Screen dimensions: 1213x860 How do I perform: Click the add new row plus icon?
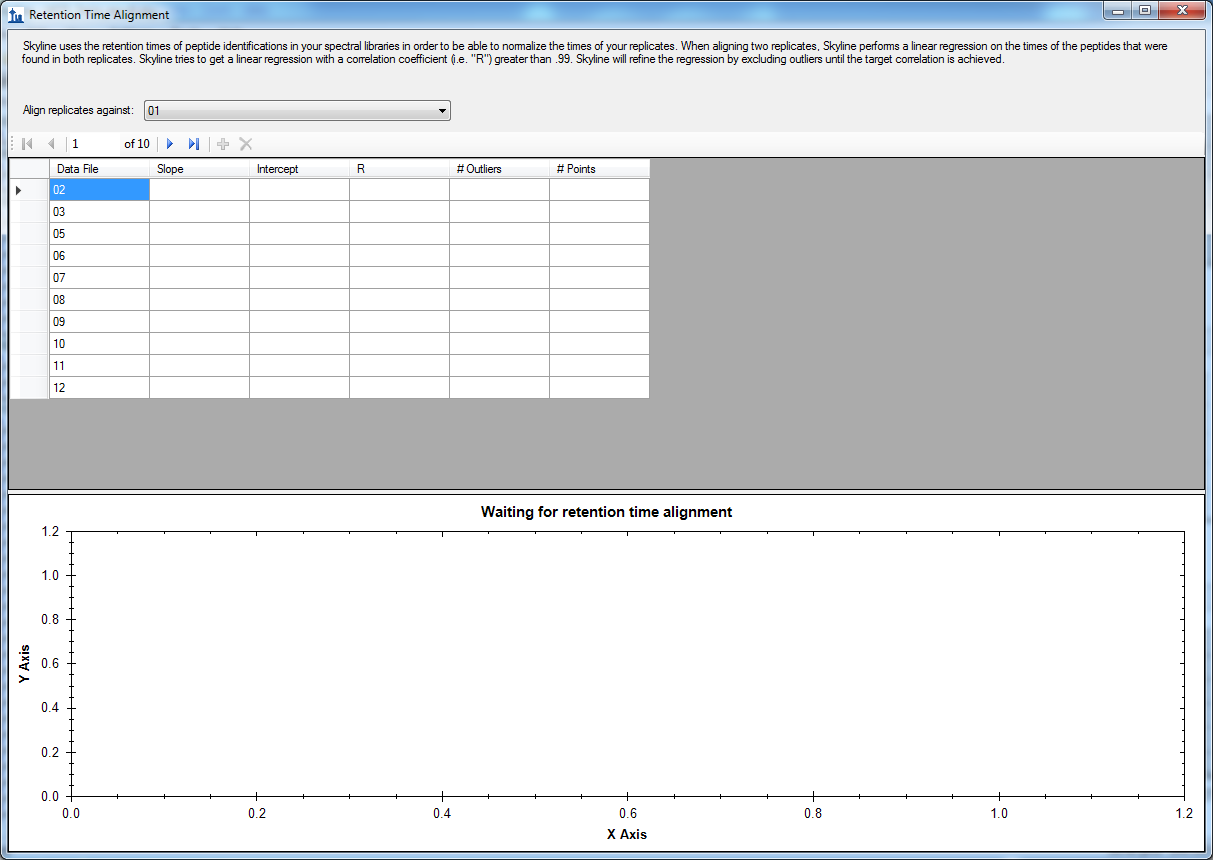(x=223, y=144)
